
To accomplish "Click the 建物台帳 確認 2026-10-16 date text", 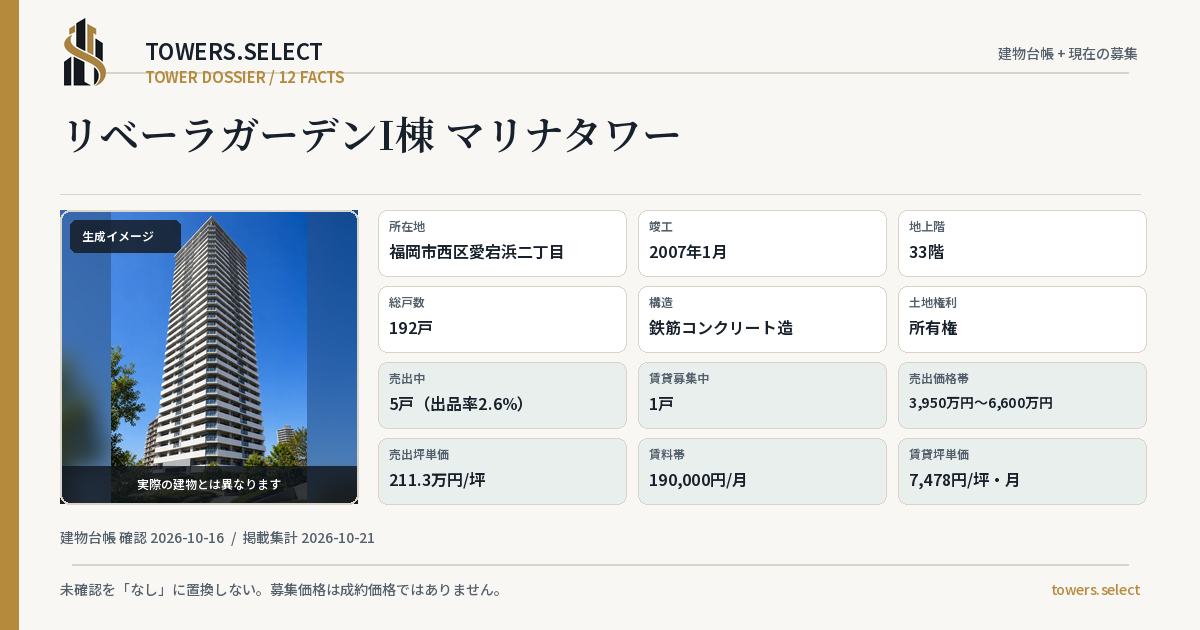I will [142, 538].
